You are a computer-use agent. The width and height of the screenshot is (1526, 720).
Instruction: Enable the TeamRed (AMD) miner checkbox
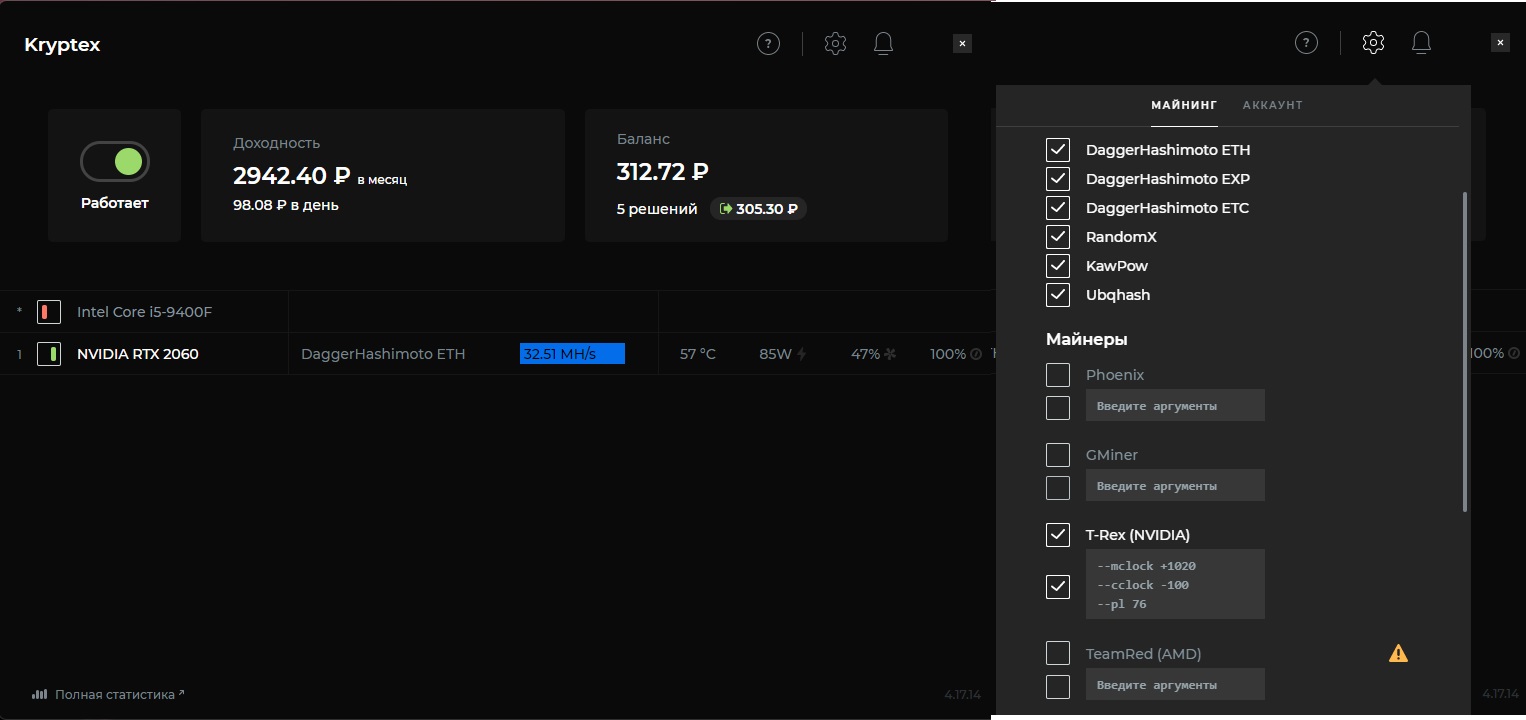point(1058,654)
